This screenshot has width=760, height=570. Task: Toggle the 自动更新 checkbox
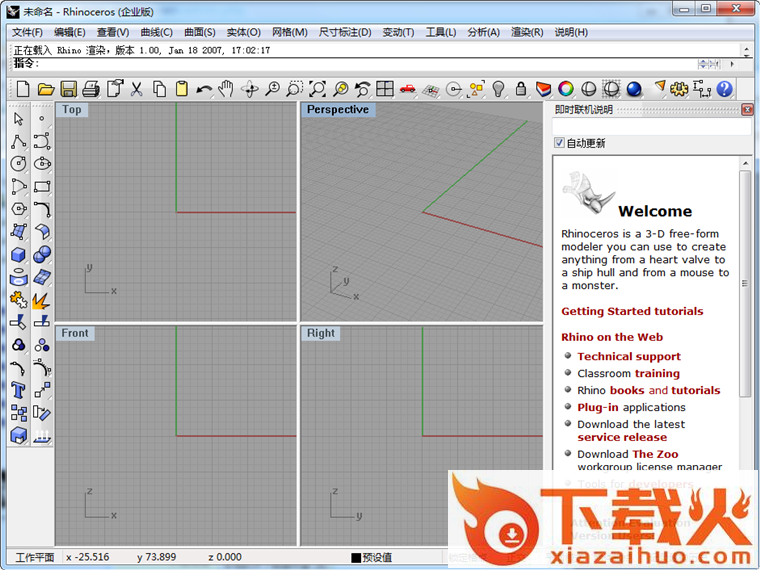tap(559, 143)
